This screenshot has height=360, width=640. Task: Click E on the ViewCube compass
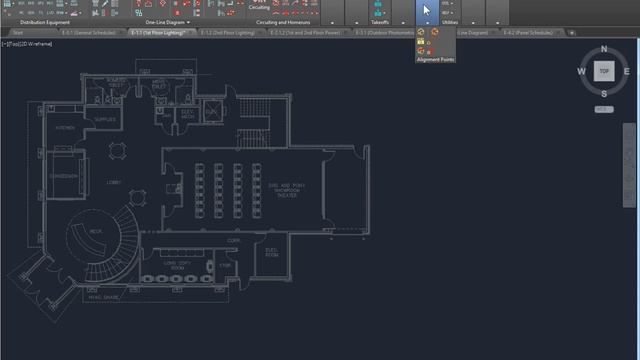click(x=627, y=71)
